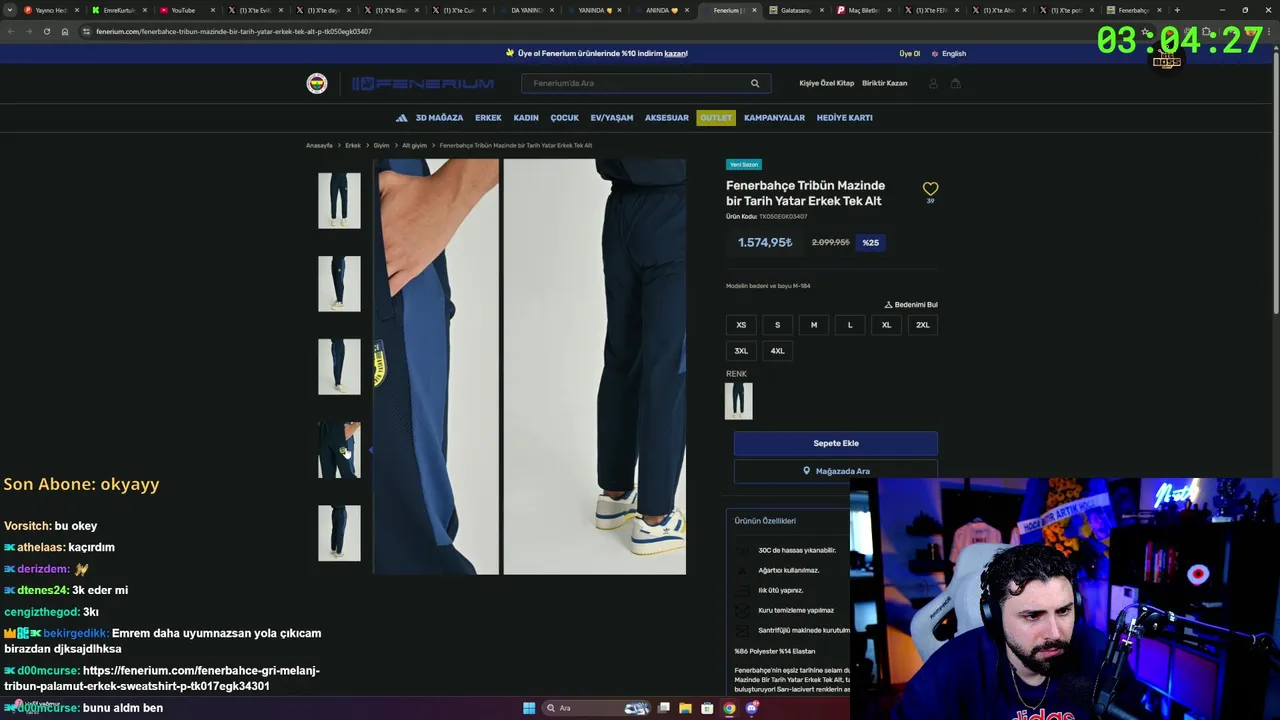This screenshot has height=720, width=1280.
Task: Select size 3XL
Action: pos(741,351)
